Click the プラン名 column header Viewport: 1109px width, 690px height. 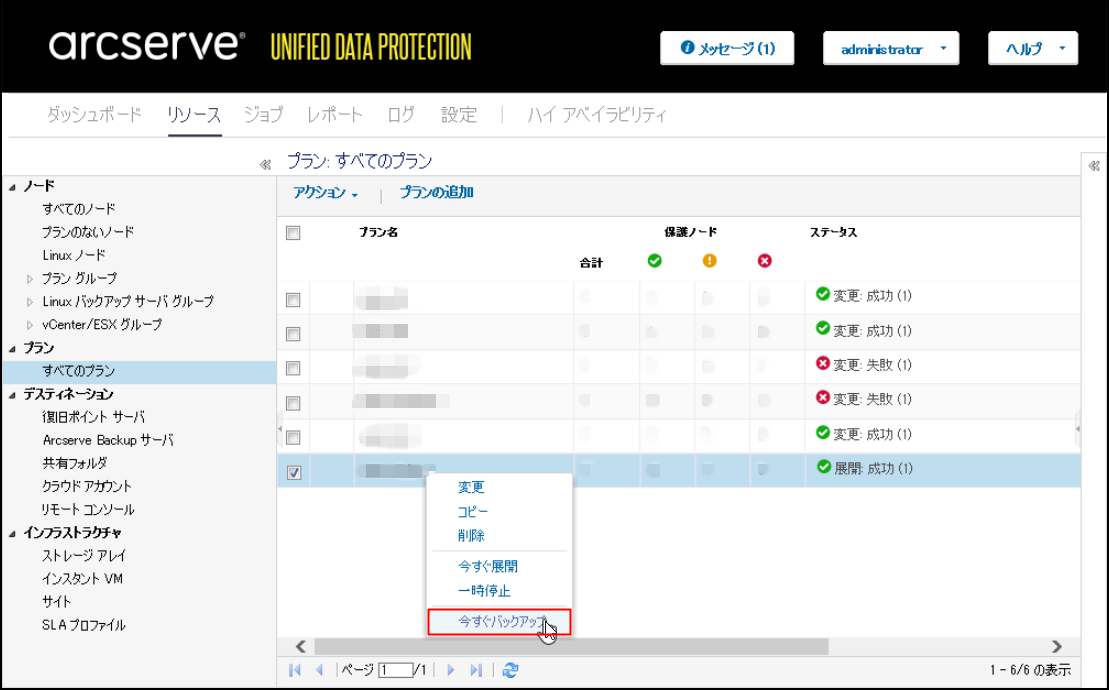(x=378, y=232)
